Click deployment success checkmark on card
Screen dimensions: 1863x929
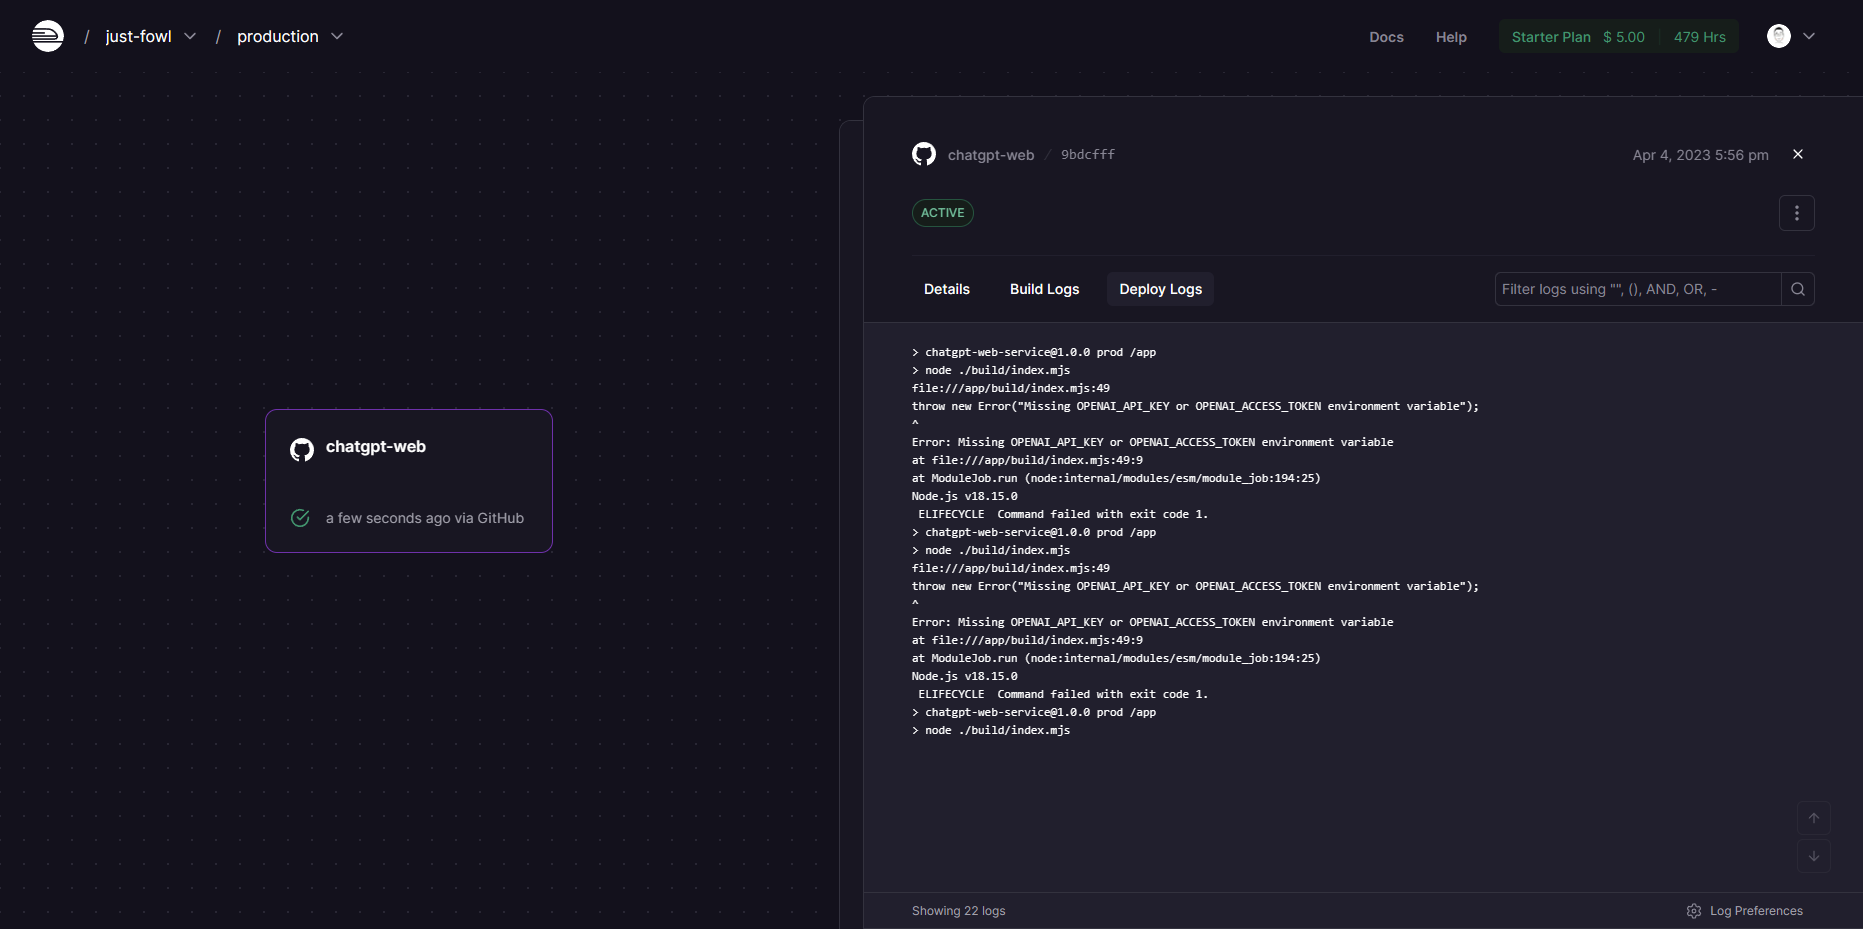(x=300, y=518)
